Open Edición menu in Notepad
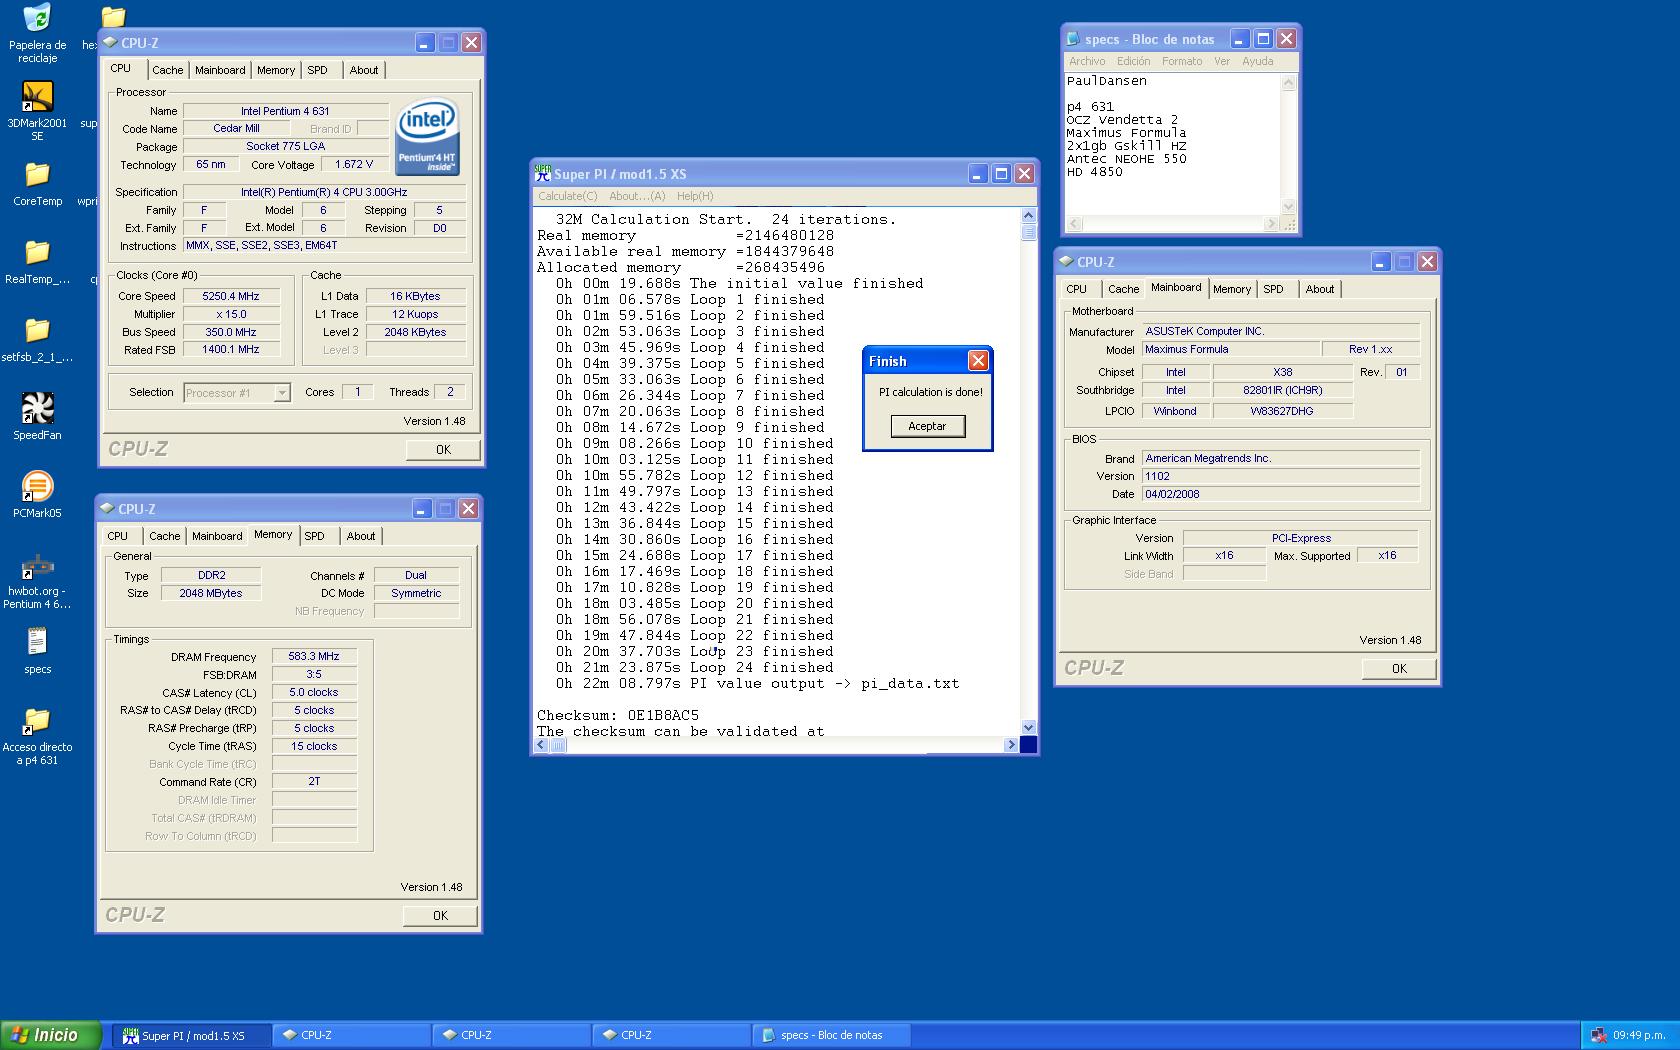 click(x=1134, y=61)
